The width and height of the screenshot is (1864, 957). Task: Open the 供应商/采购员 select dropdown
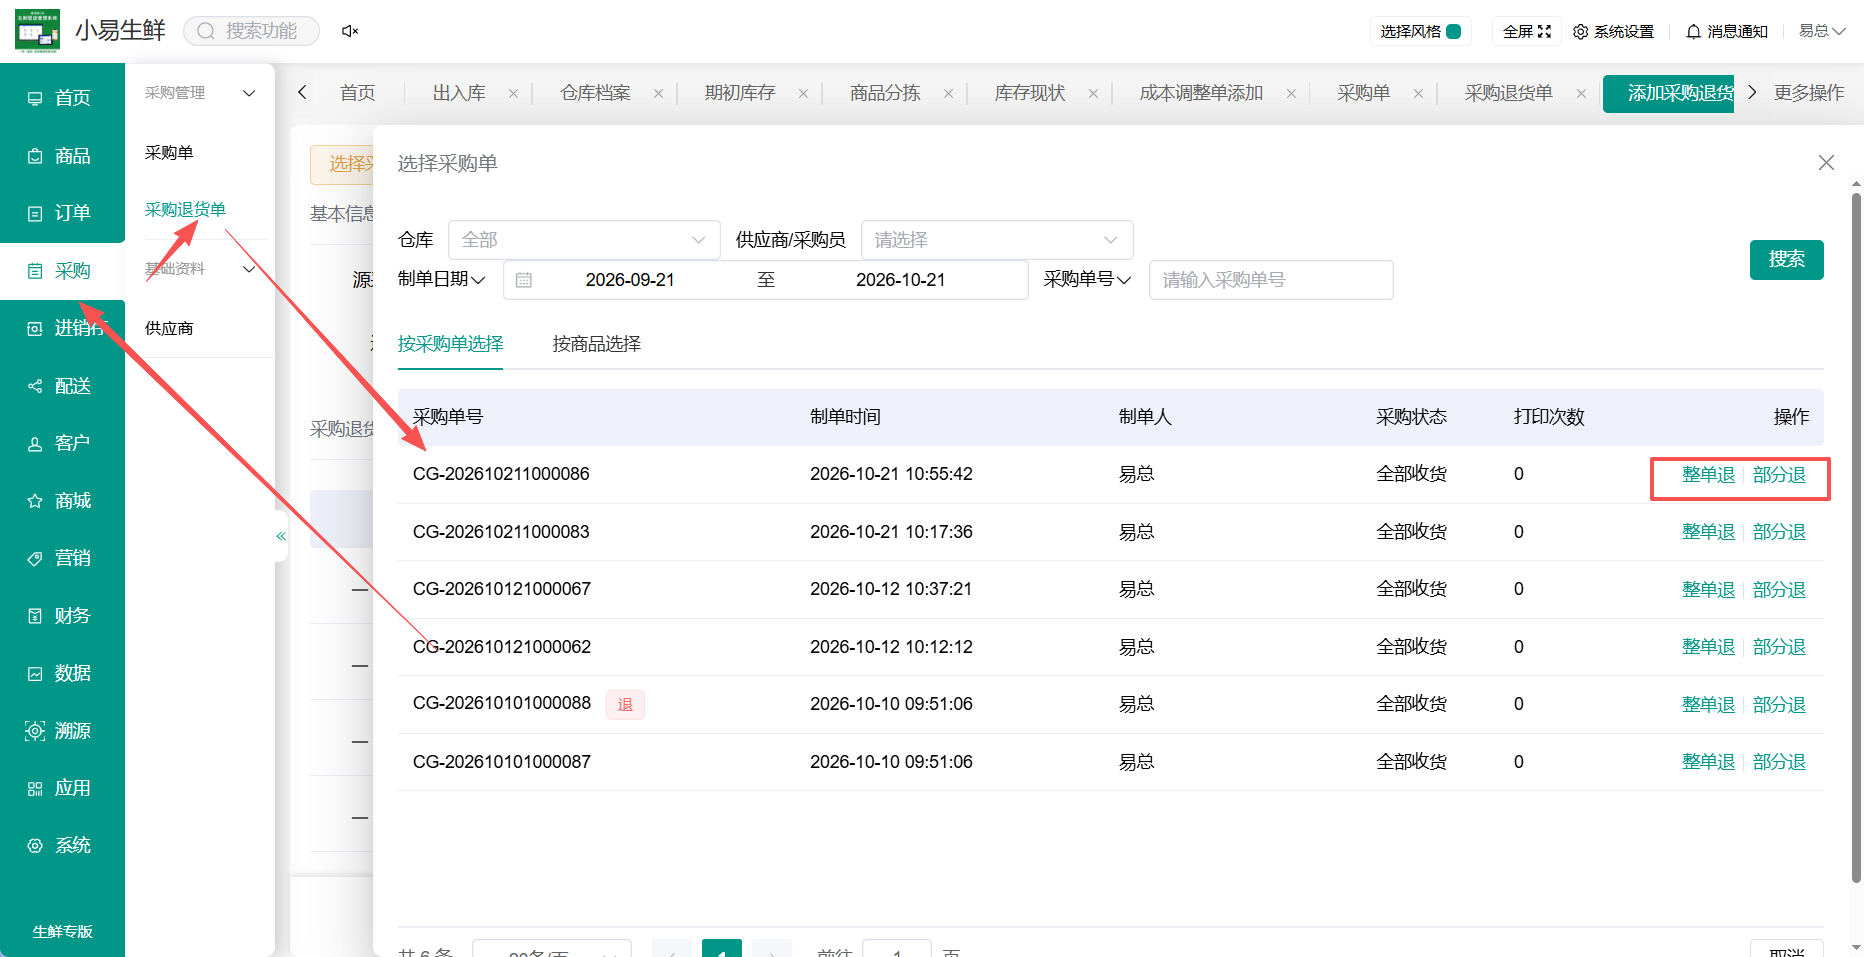(x=997, y=240)
